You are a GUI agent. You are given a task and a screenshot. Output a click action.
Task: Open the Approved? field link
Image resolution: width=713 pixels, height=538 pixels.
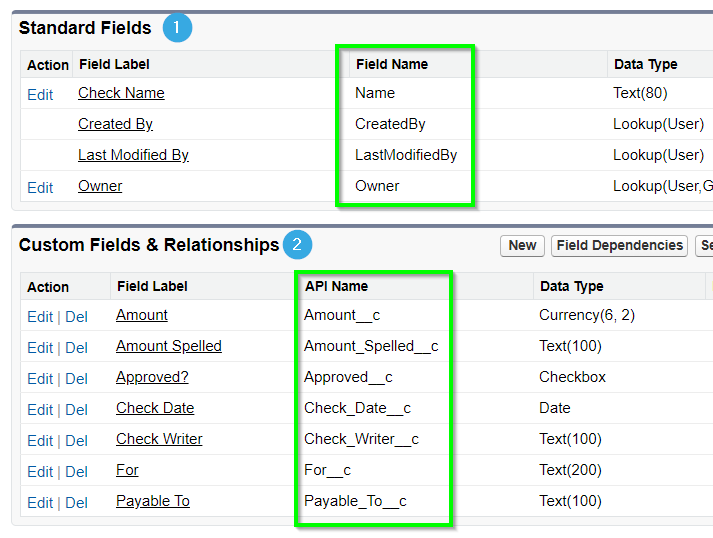[x=152, y=377]
